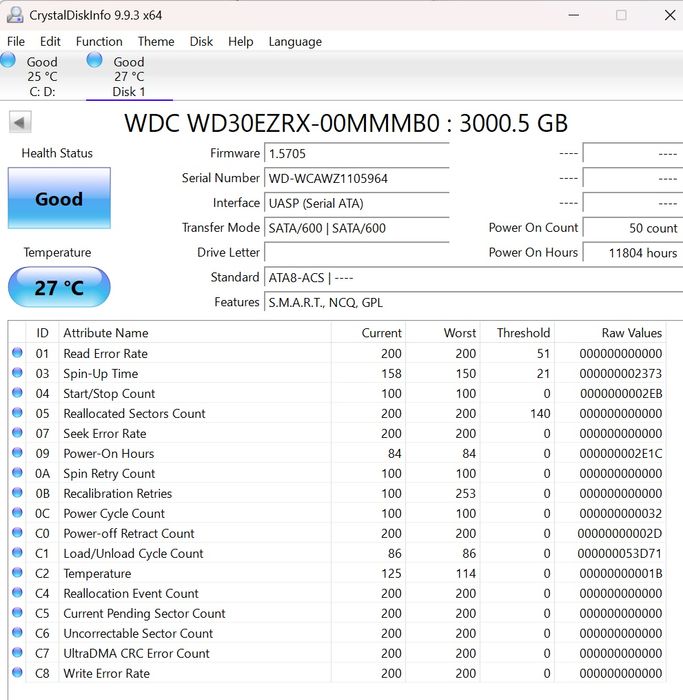
Task: Click the empty Drive Letter field
Action: tap(357, 253)
